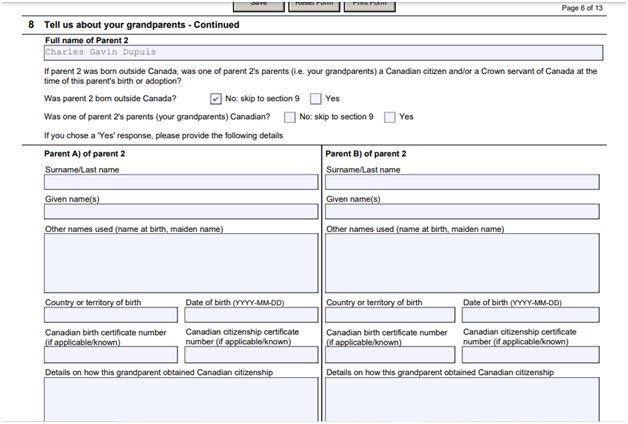Click Parent B citizenship details text box
Viewport: 628px width, 424px height.
tap(462, 399)
